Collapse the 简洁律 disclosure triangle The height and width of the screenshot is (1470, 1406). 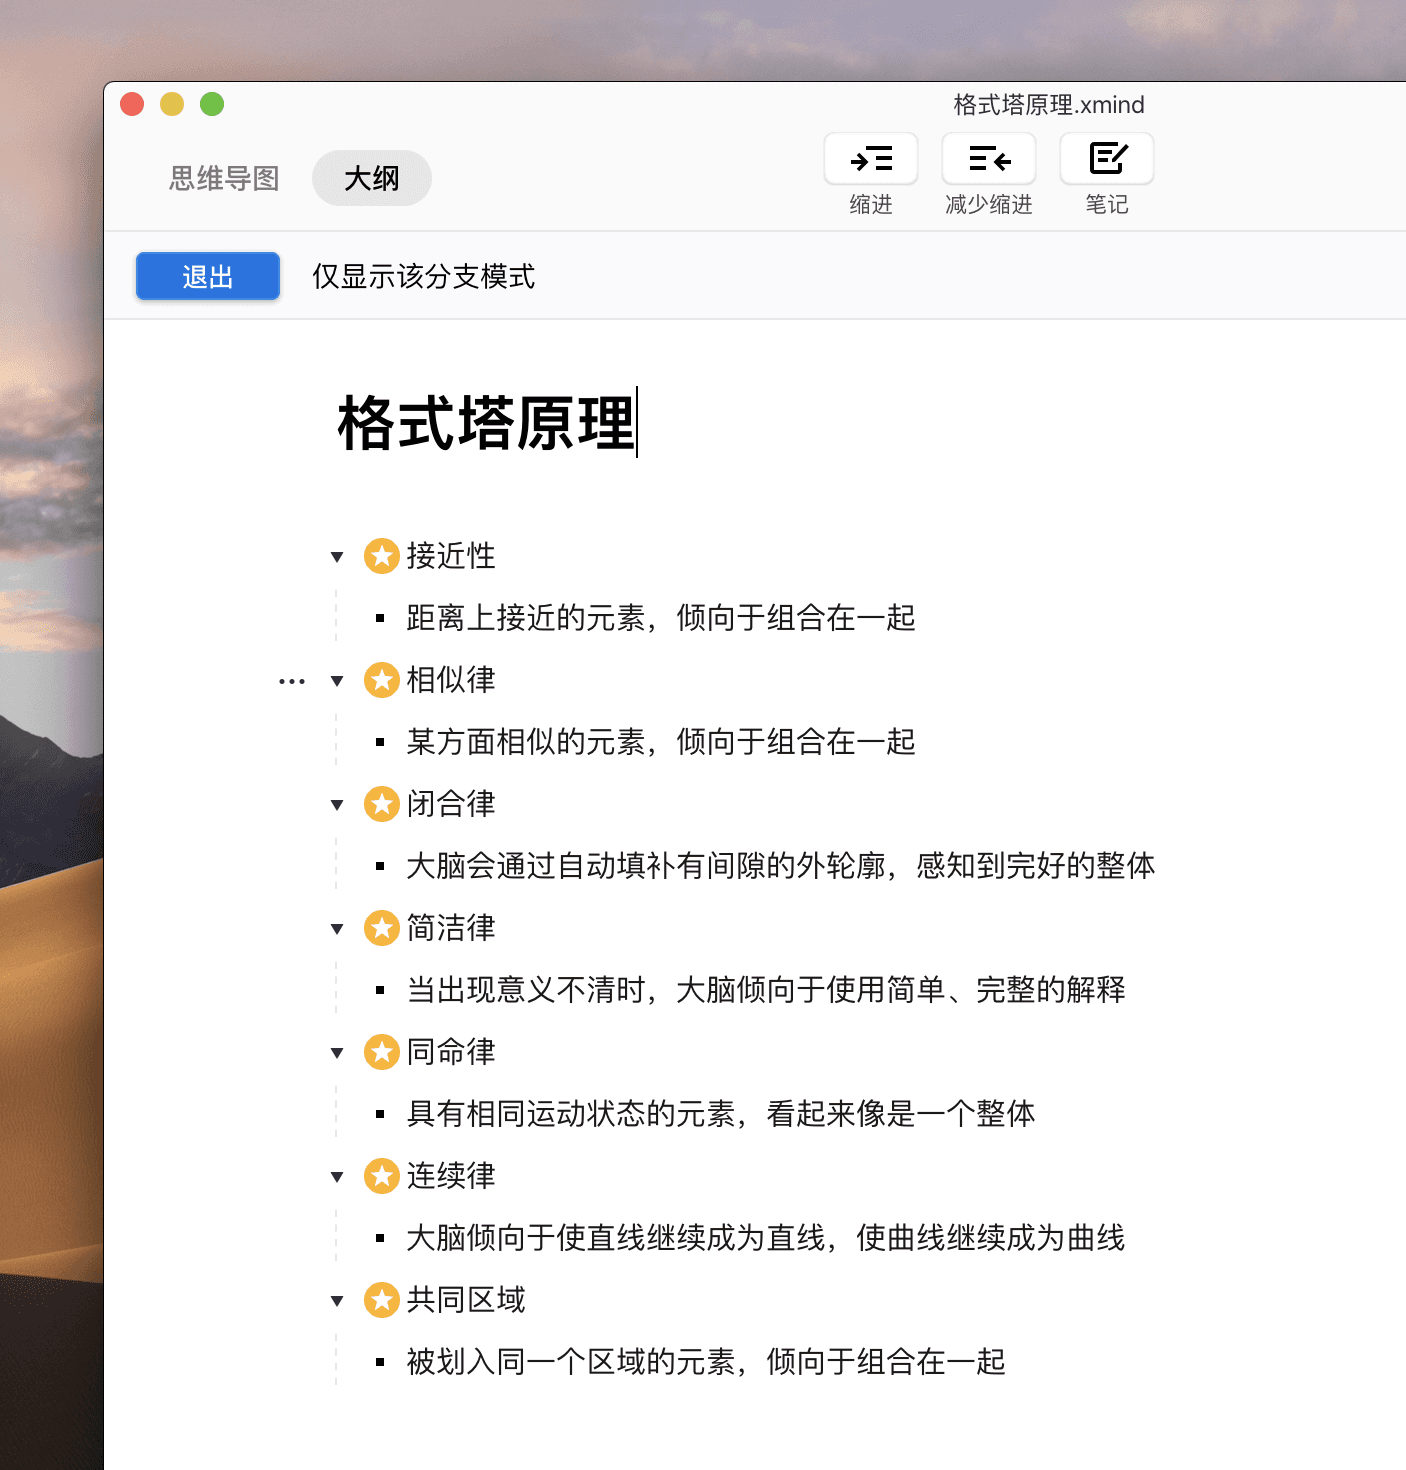[336, 928]
